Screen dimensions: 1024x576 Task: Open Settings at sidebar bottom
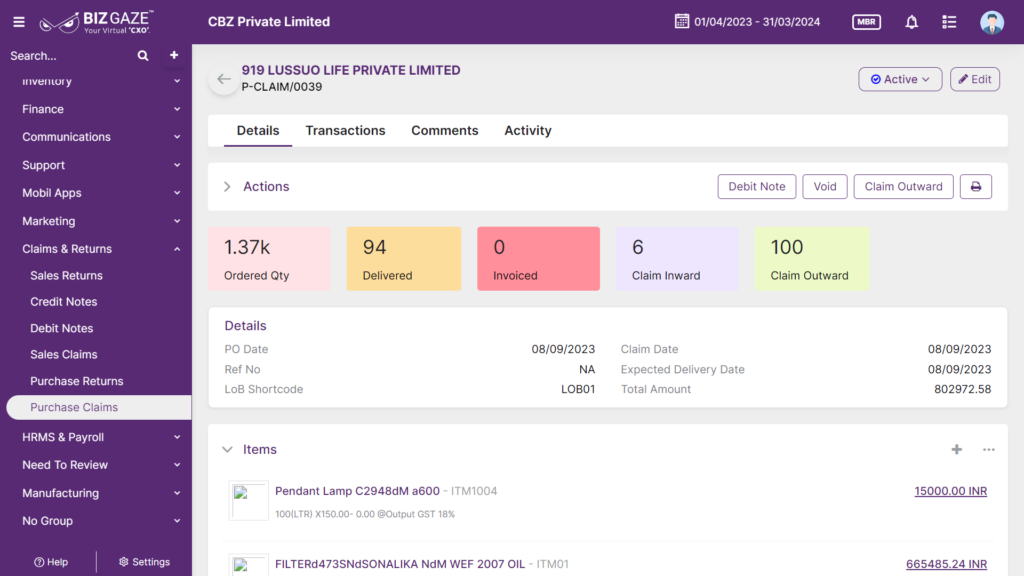[144, 562]
